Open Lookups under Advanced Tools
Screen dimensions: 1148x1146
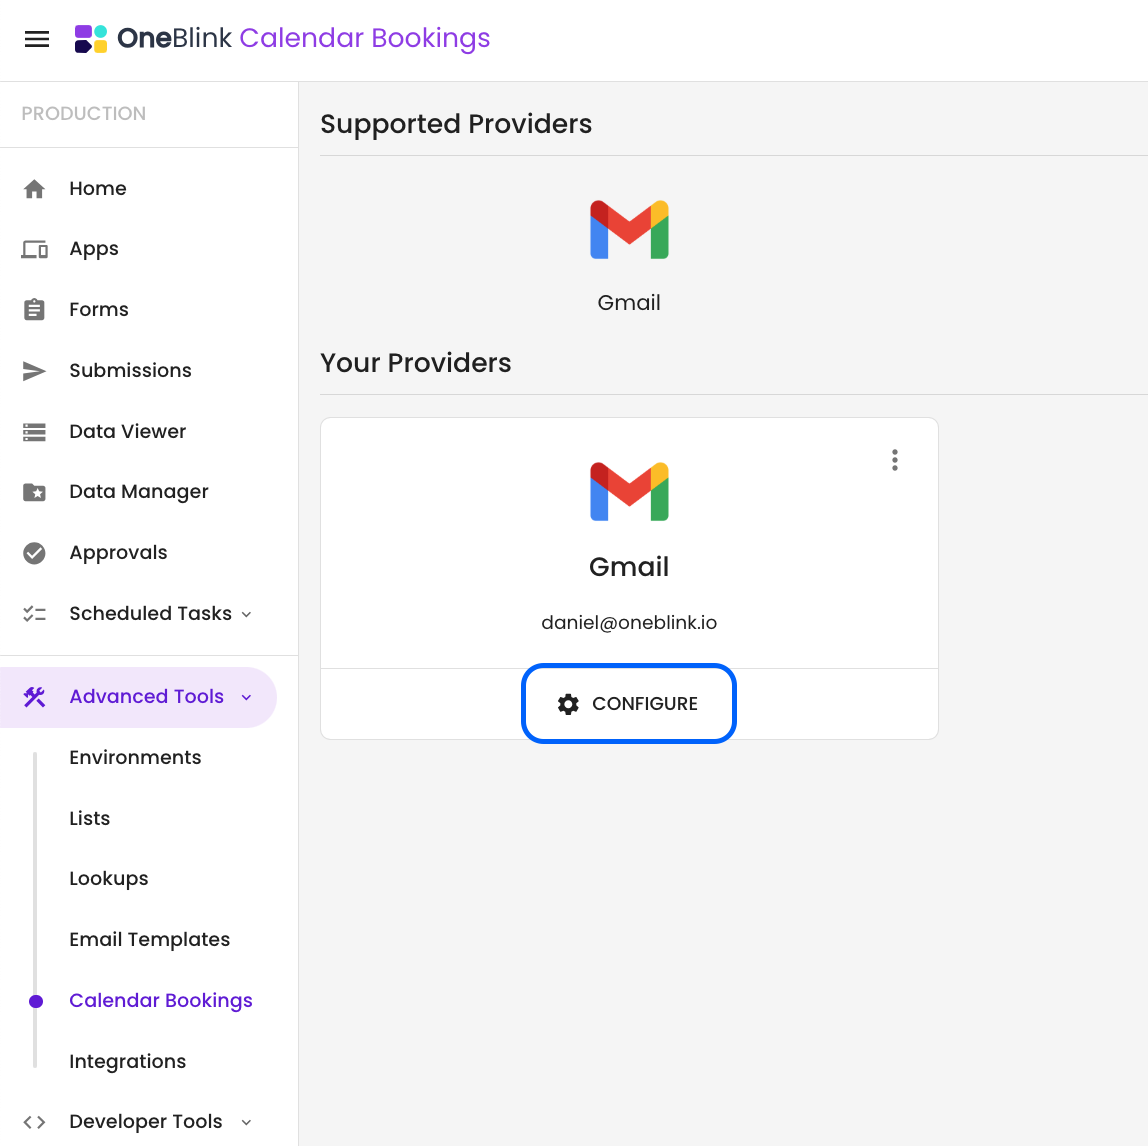click(x=109, y=879)
